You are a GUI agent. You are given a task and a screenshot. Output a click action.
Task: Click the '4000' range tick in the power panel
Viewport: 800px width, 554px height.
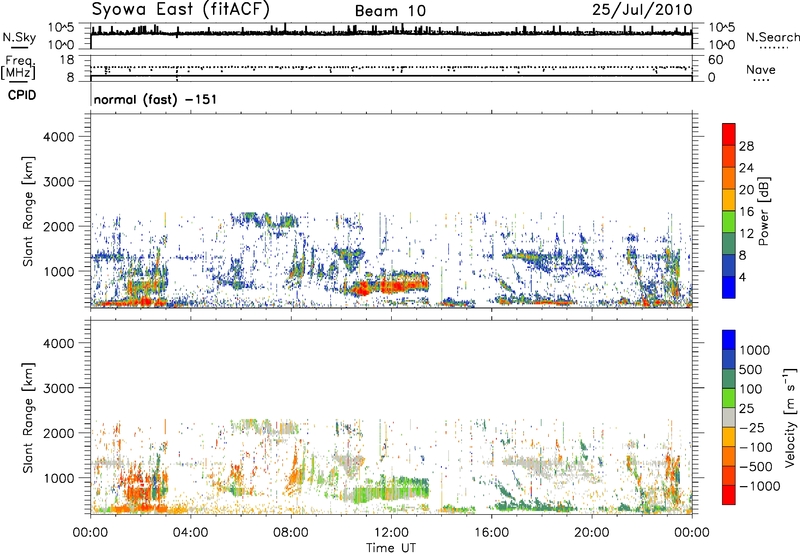pos(58,137)
